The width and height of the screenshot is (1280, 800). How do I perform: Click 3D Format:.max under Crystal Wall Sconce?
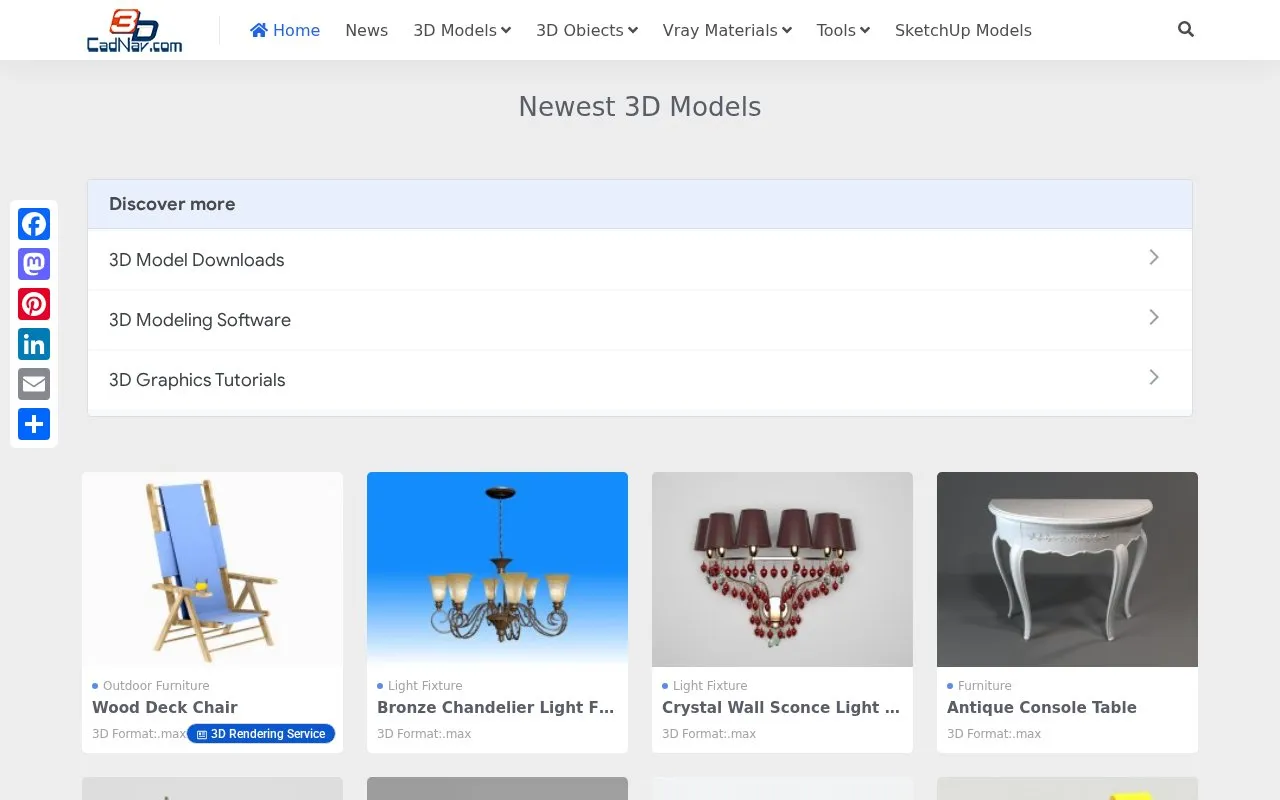(x=709, y=734)
